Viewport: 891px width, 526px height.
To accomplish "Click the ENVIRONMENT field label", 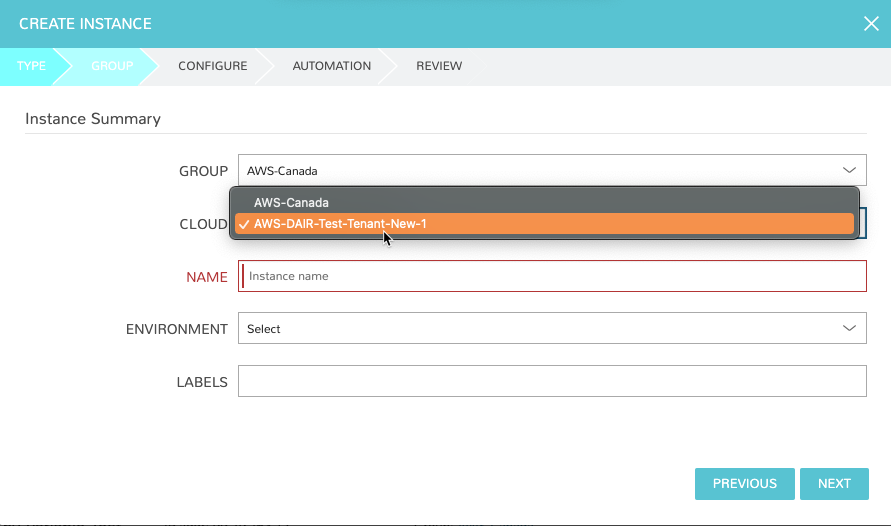I will pos(177,329).
